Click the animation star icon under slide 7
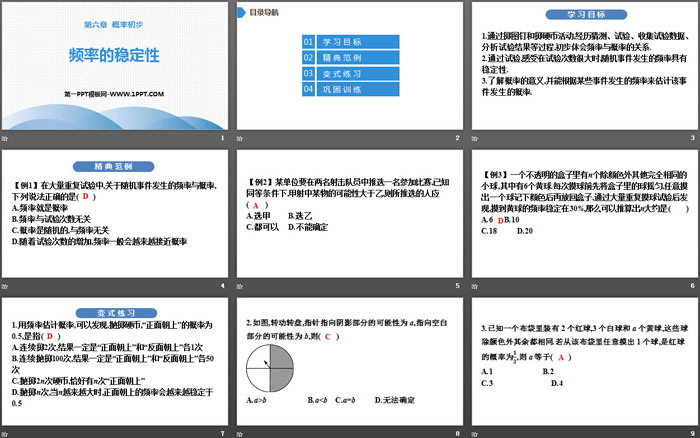 pos(5,434)
